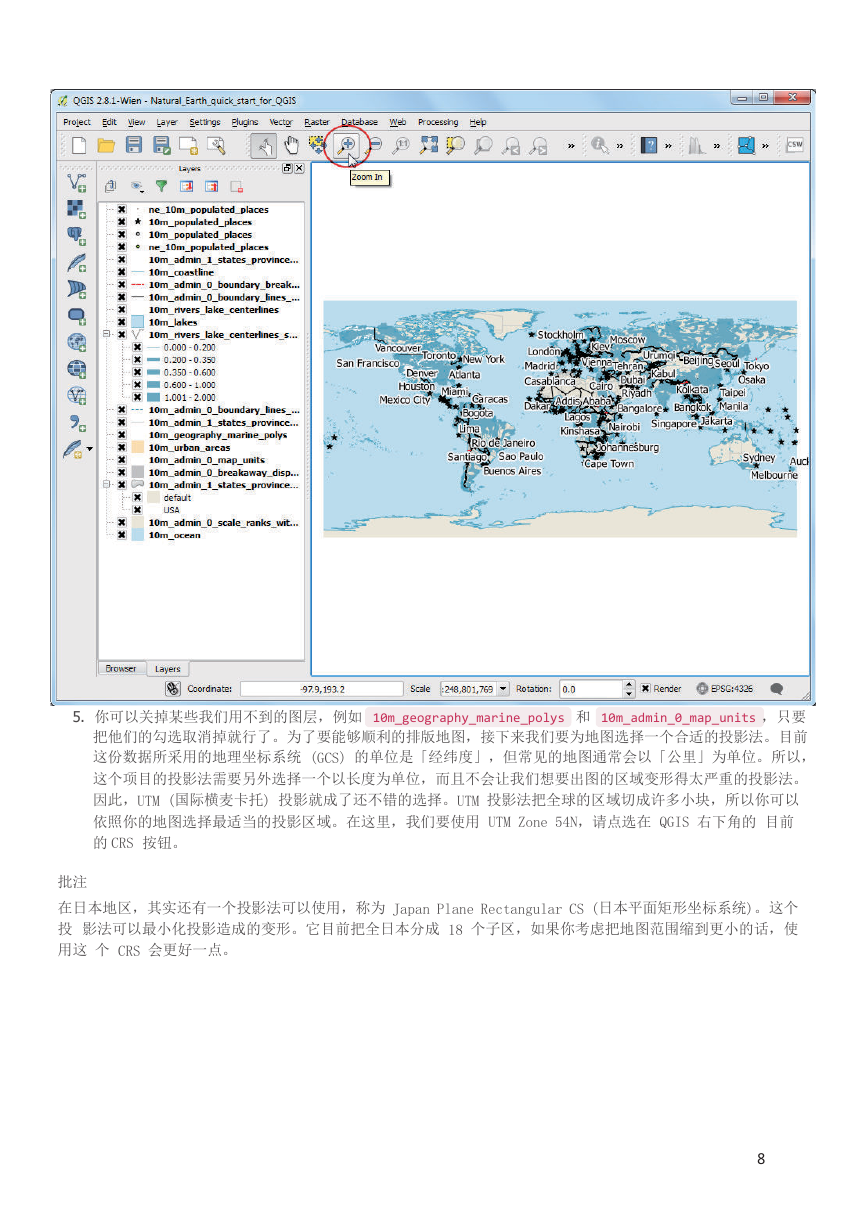Select the Touch zoom and pan arrow tool
The width and height of the screenshot is (868, 1228).
(264, 146)
